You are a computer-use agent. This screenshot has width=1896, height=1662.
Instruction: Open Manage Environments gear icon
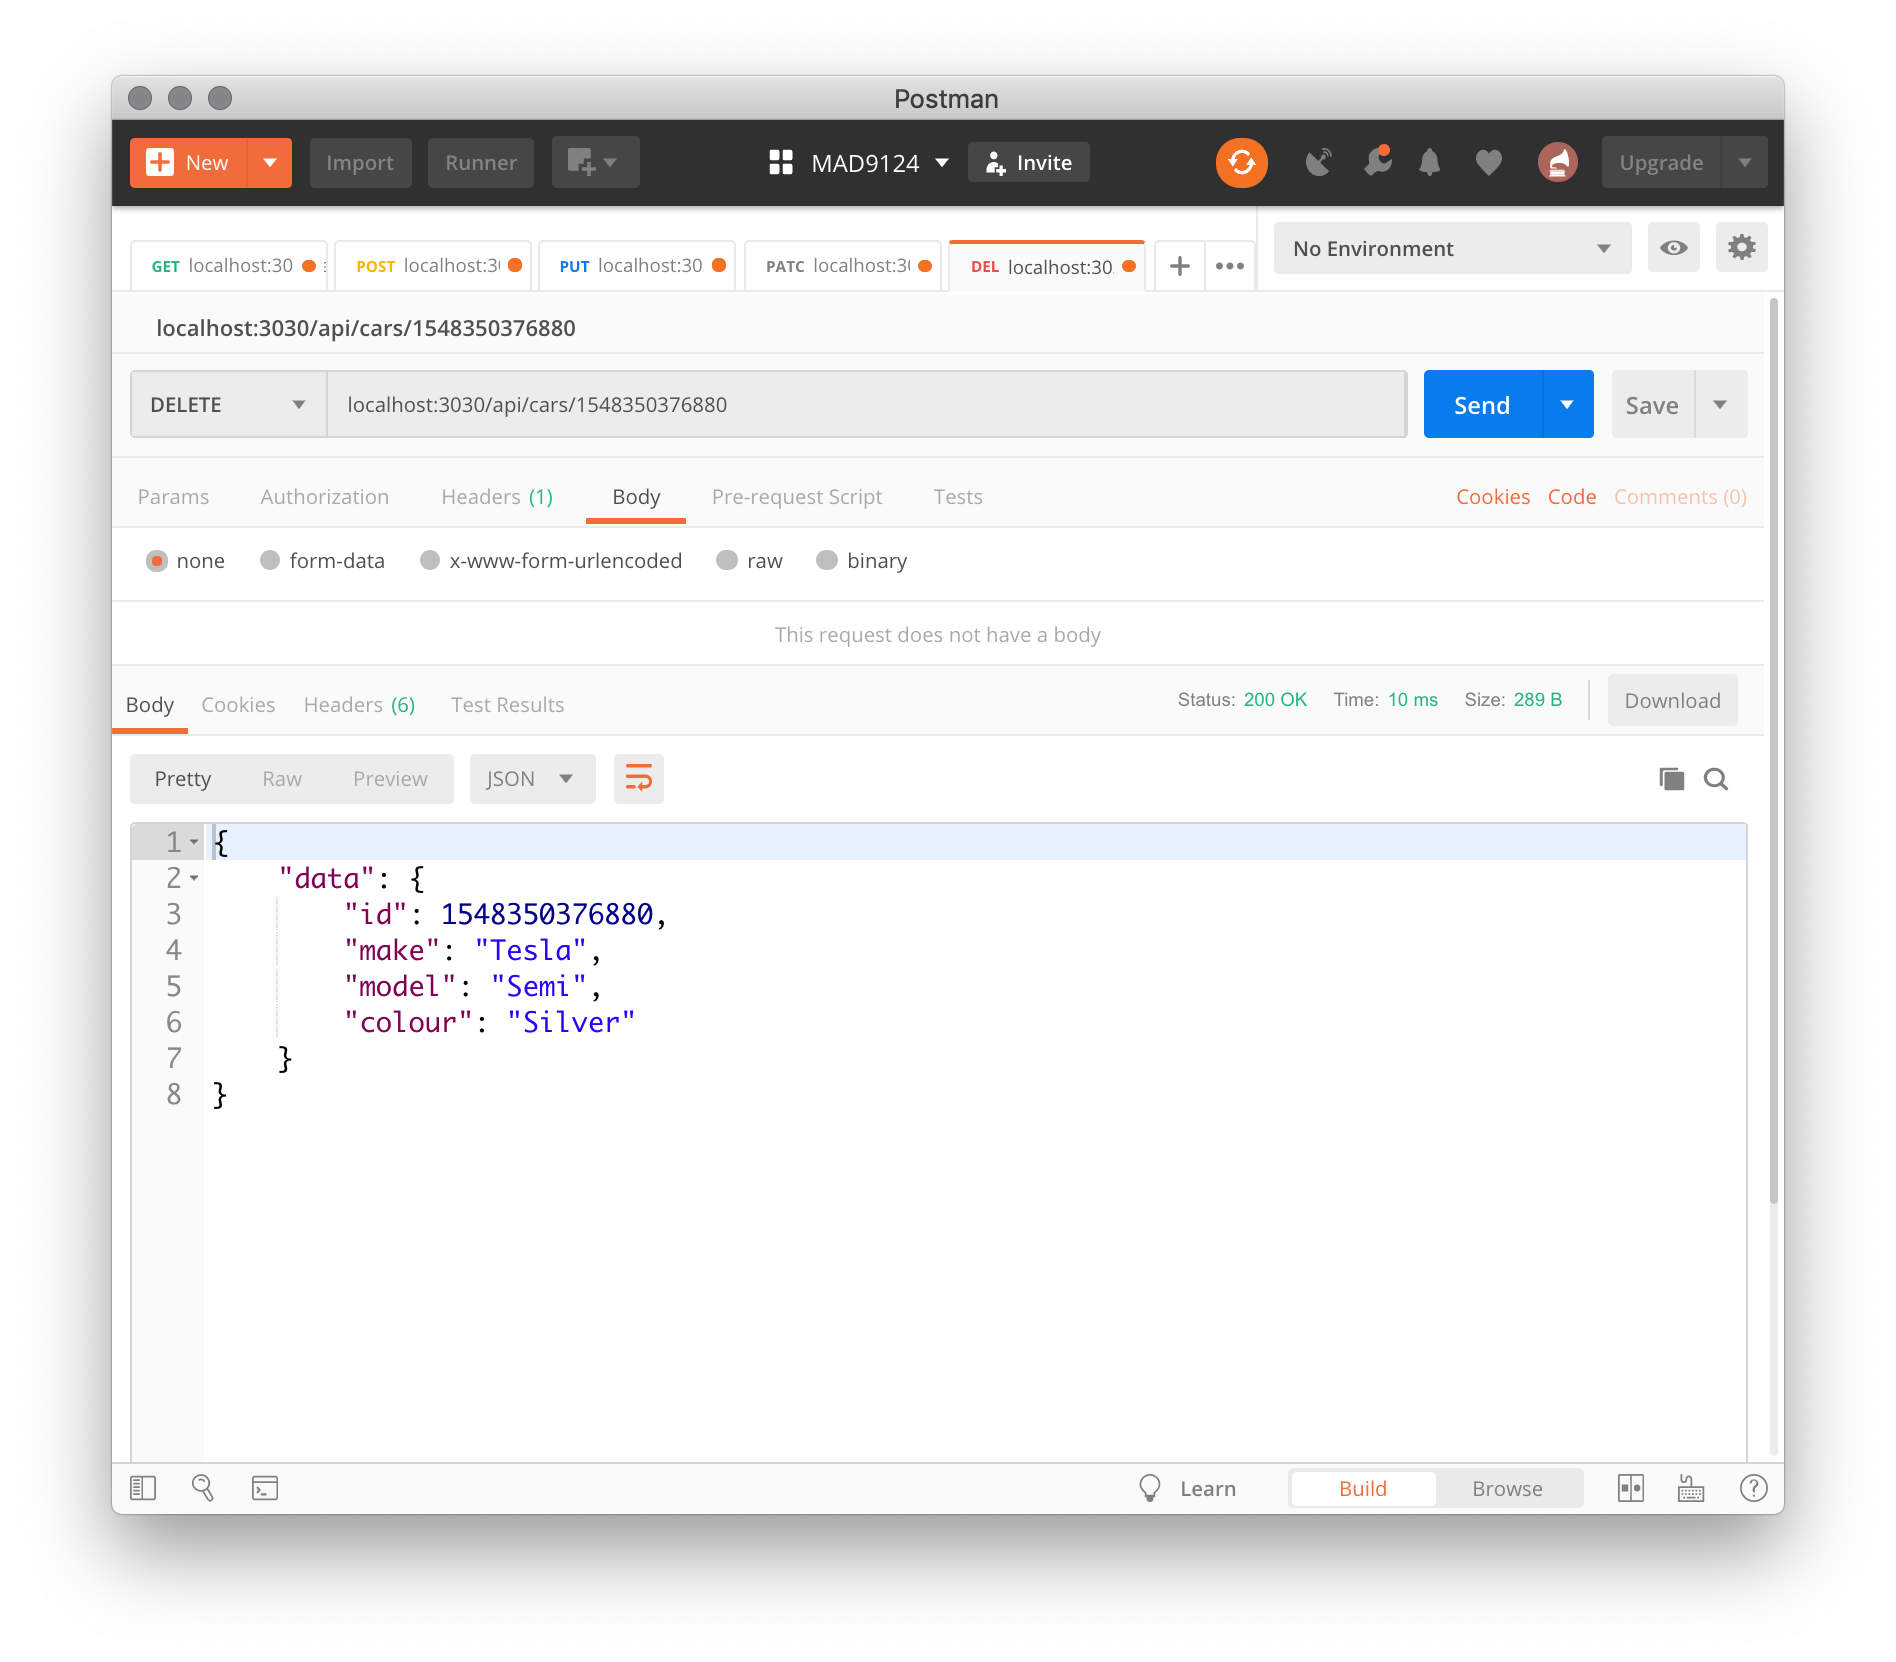tap(1741, 247)
